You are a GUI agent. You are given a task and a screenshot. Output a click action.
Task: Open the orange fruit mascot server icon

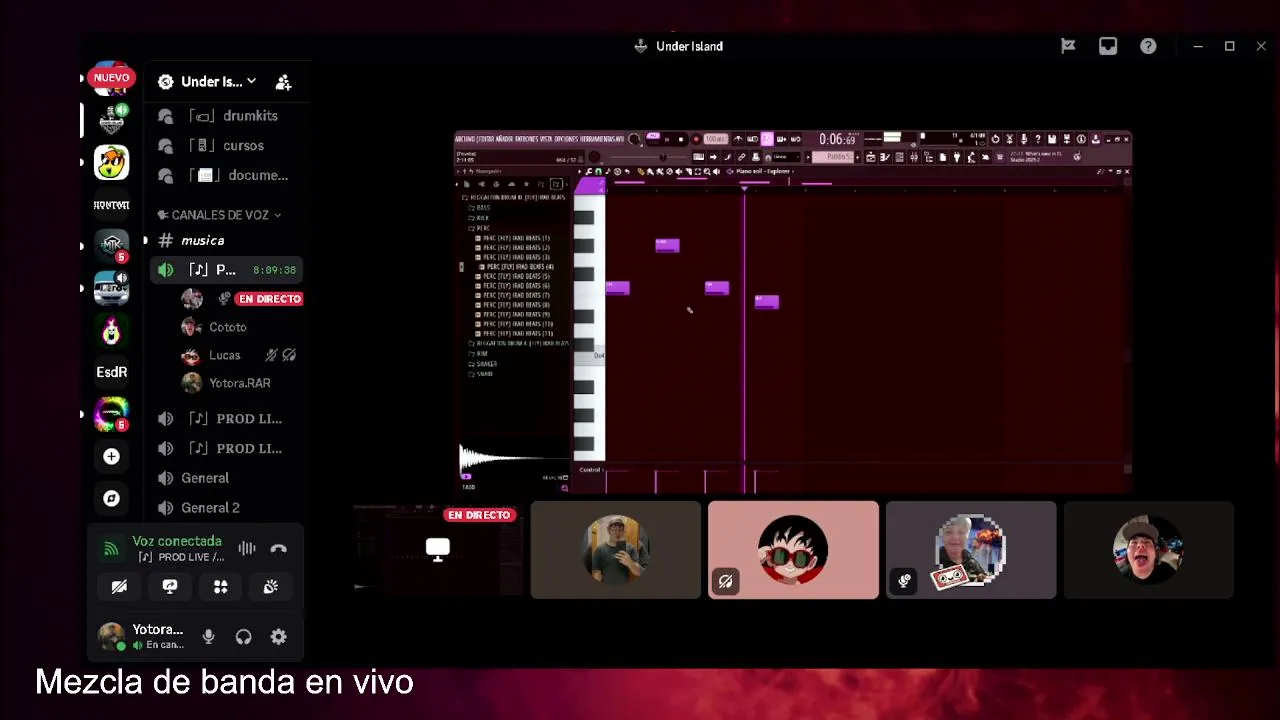pyautogui.click(x=111, y=162)
